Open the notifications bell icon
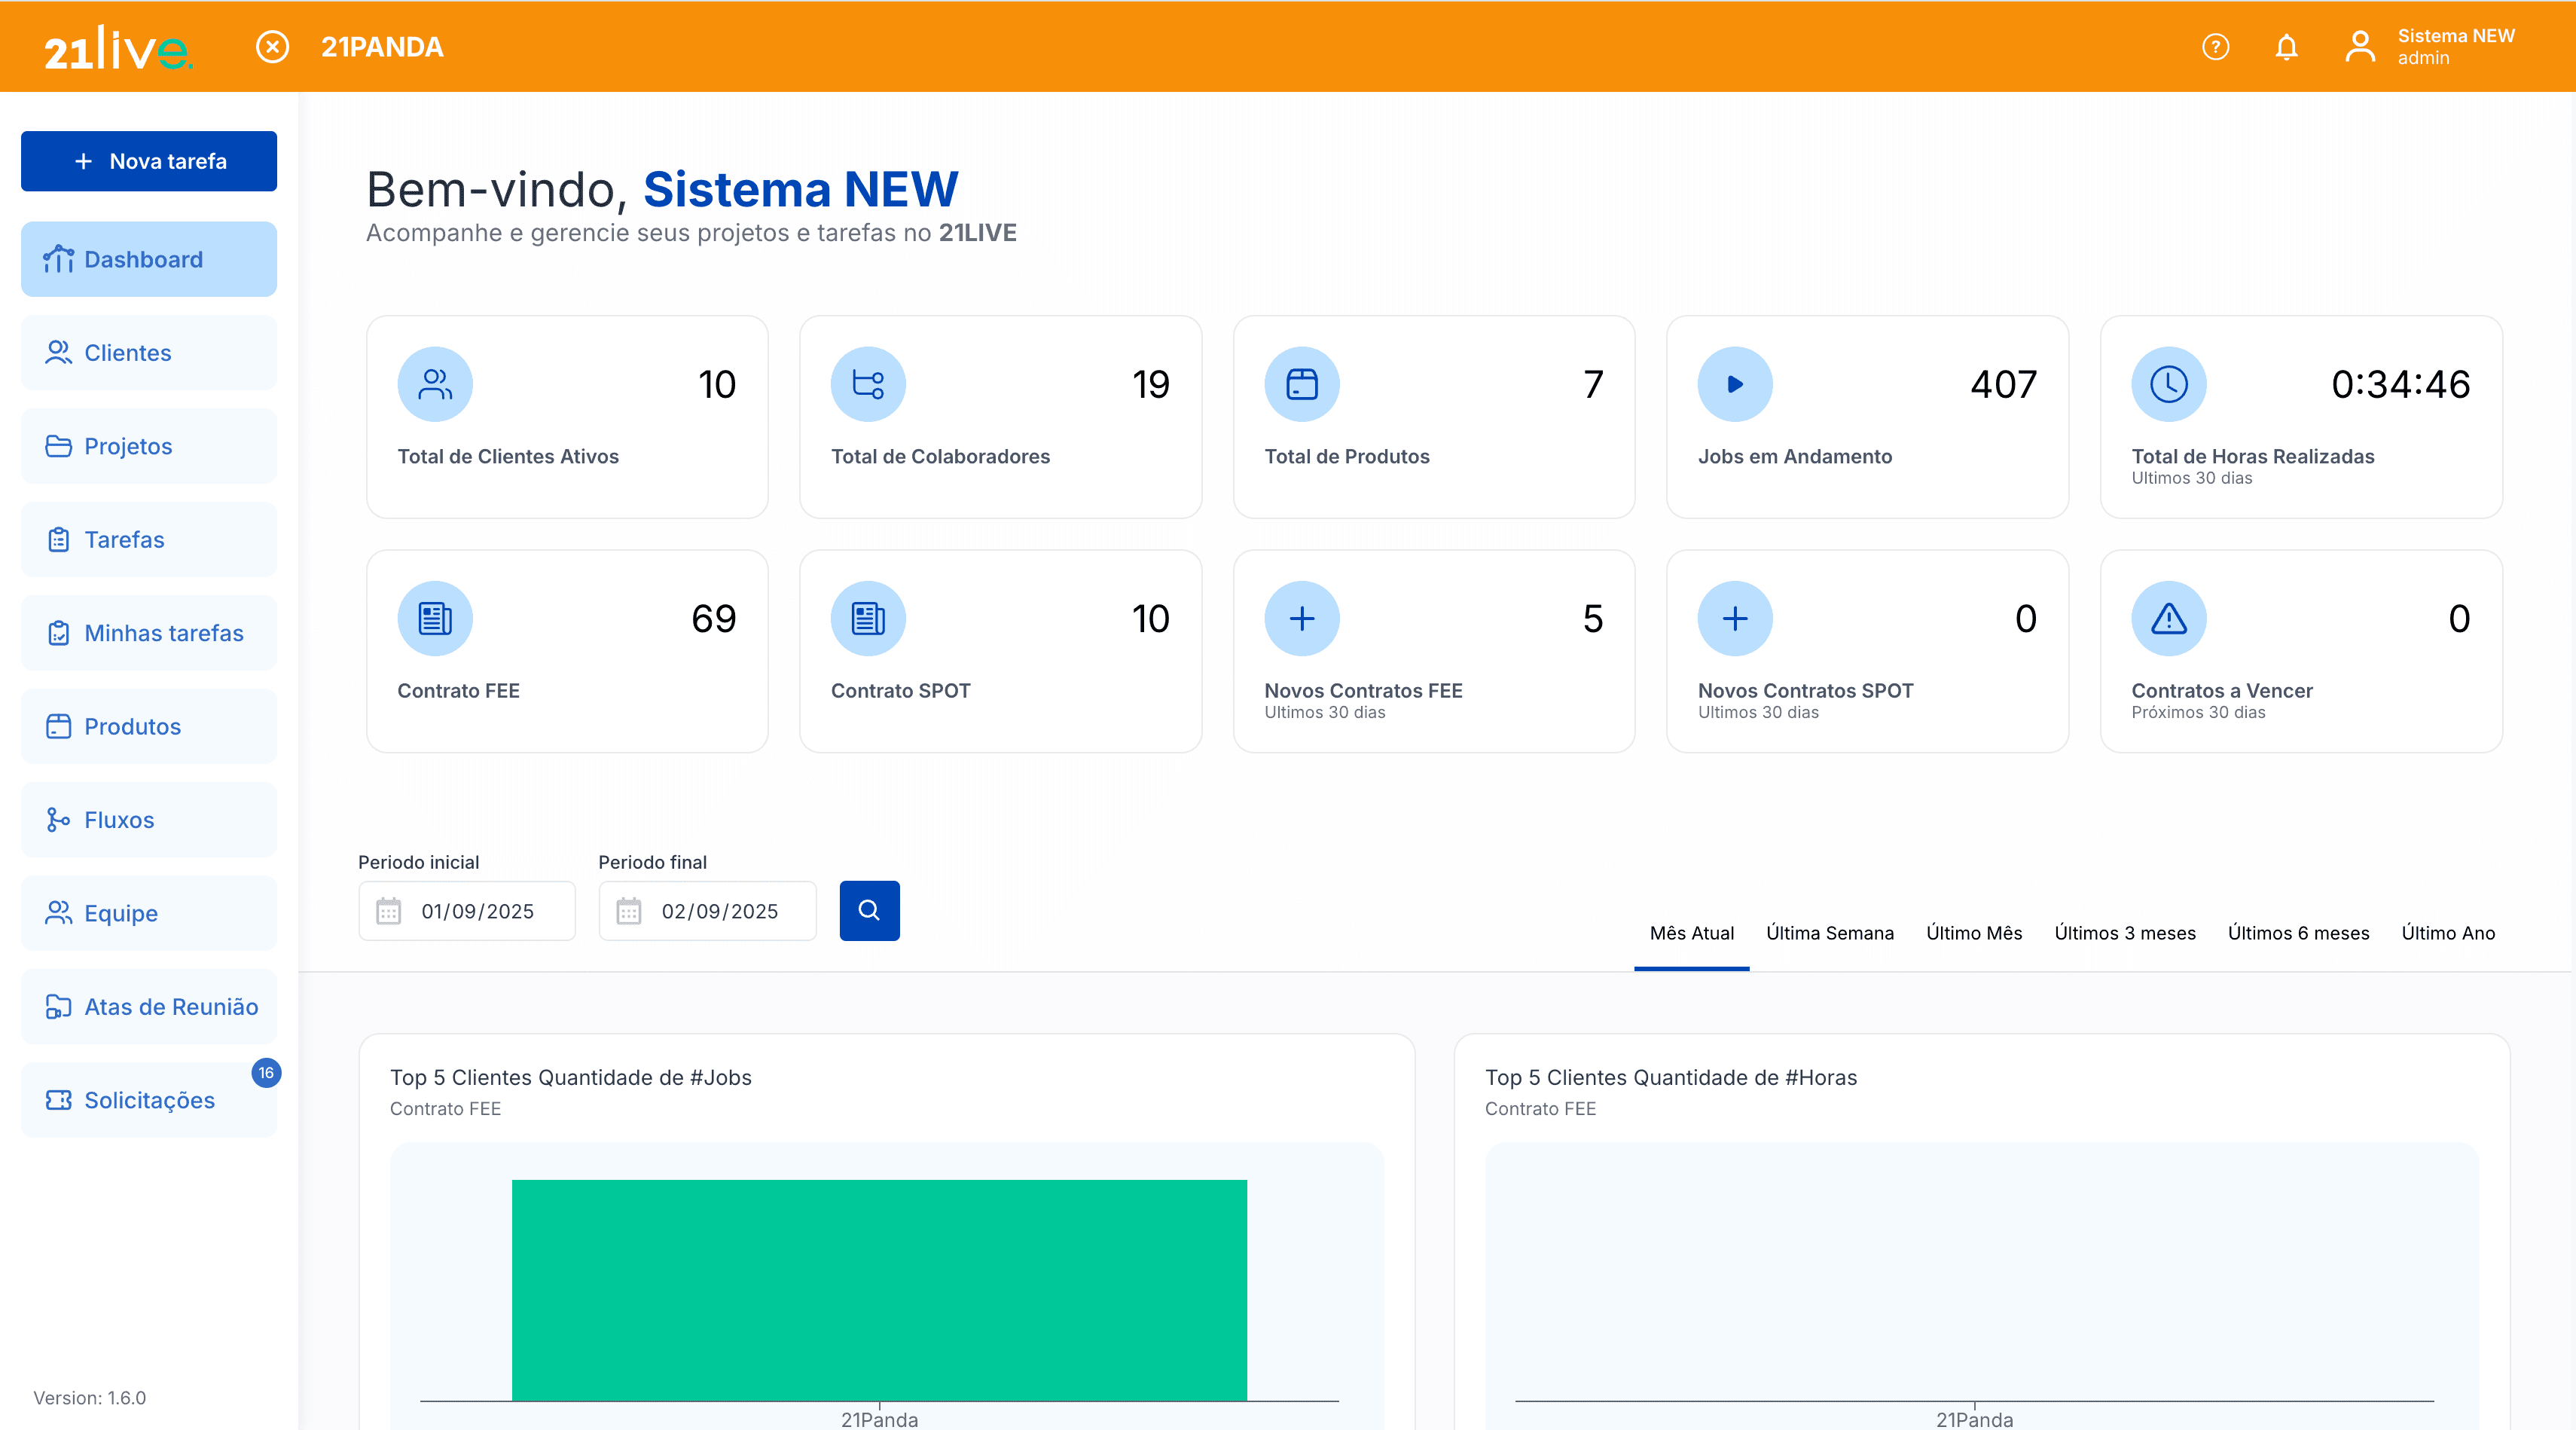 (x=2286, y=46)
